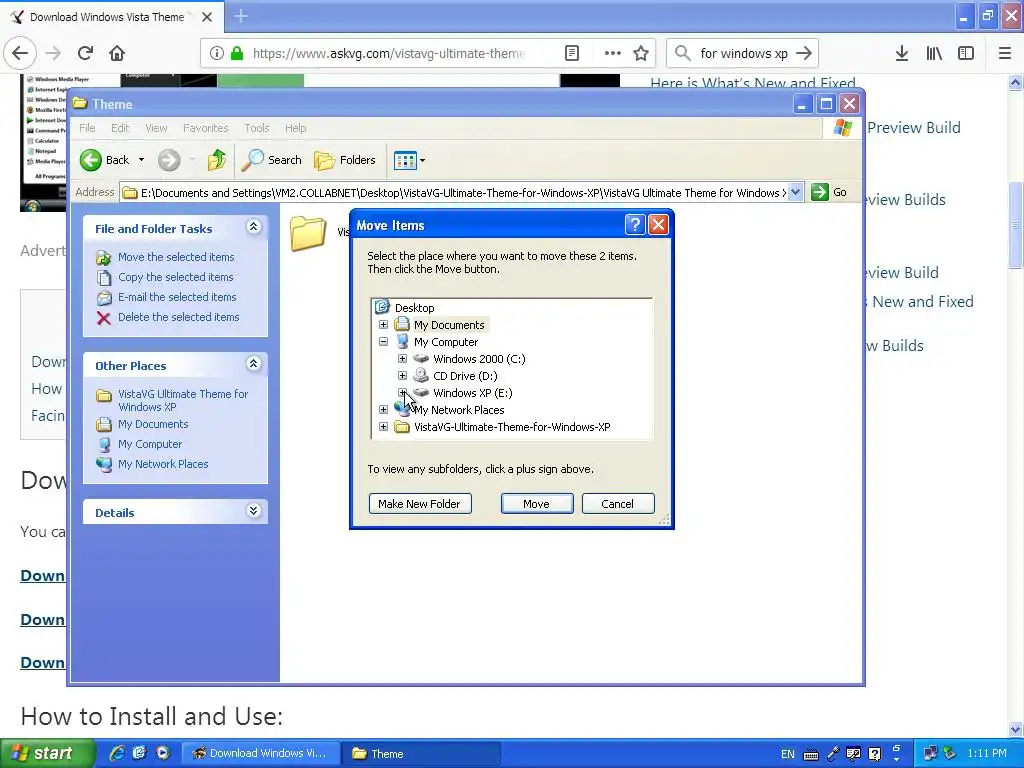Click the Firefox back arrow button

(20, 54)
